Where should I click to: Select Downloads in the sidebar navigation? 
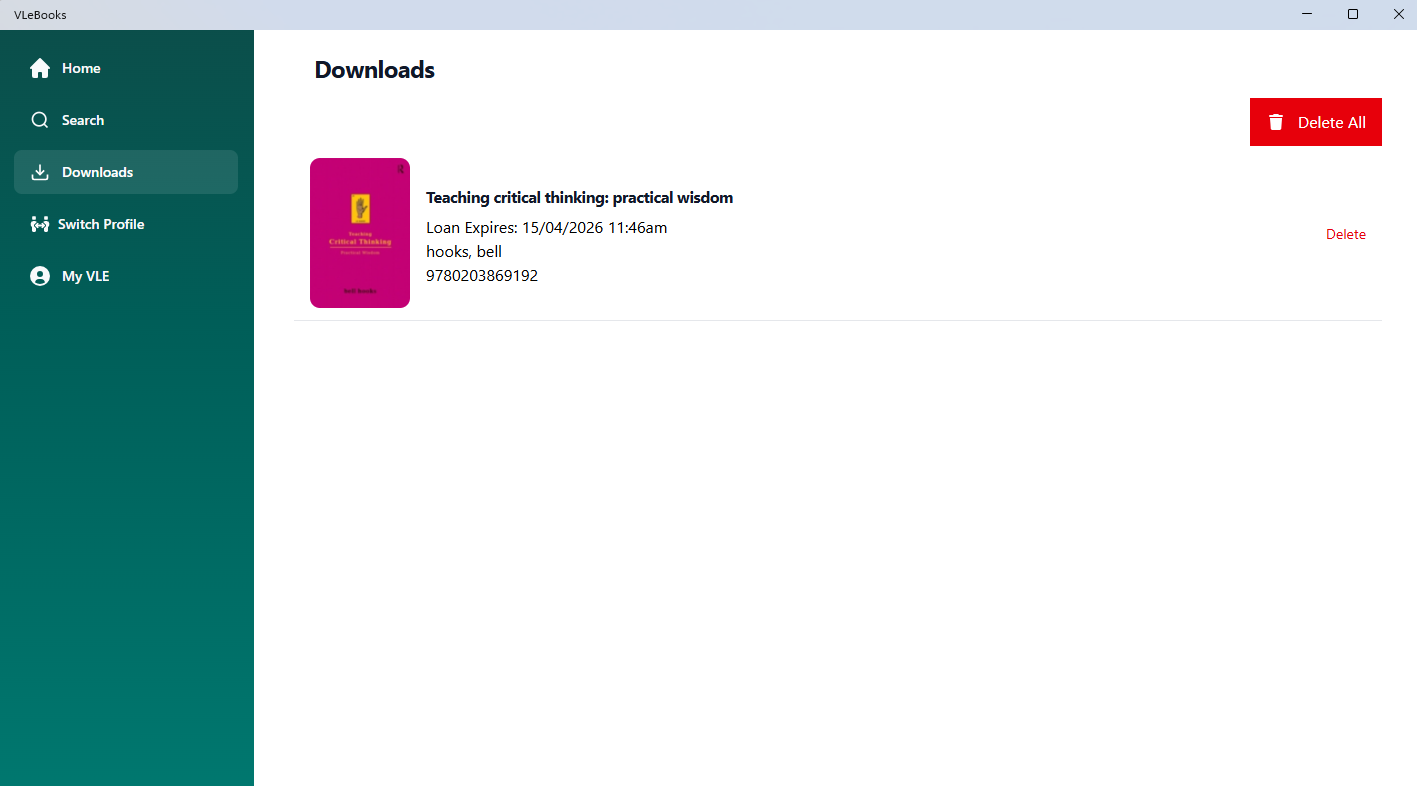tap(97, 171)
